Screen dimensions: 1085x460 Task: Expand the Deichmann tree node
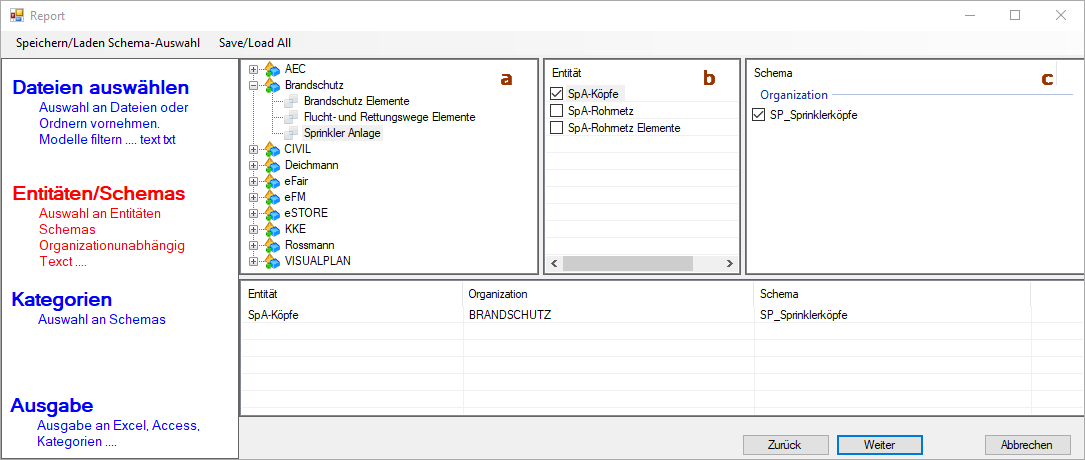(253, 165)
